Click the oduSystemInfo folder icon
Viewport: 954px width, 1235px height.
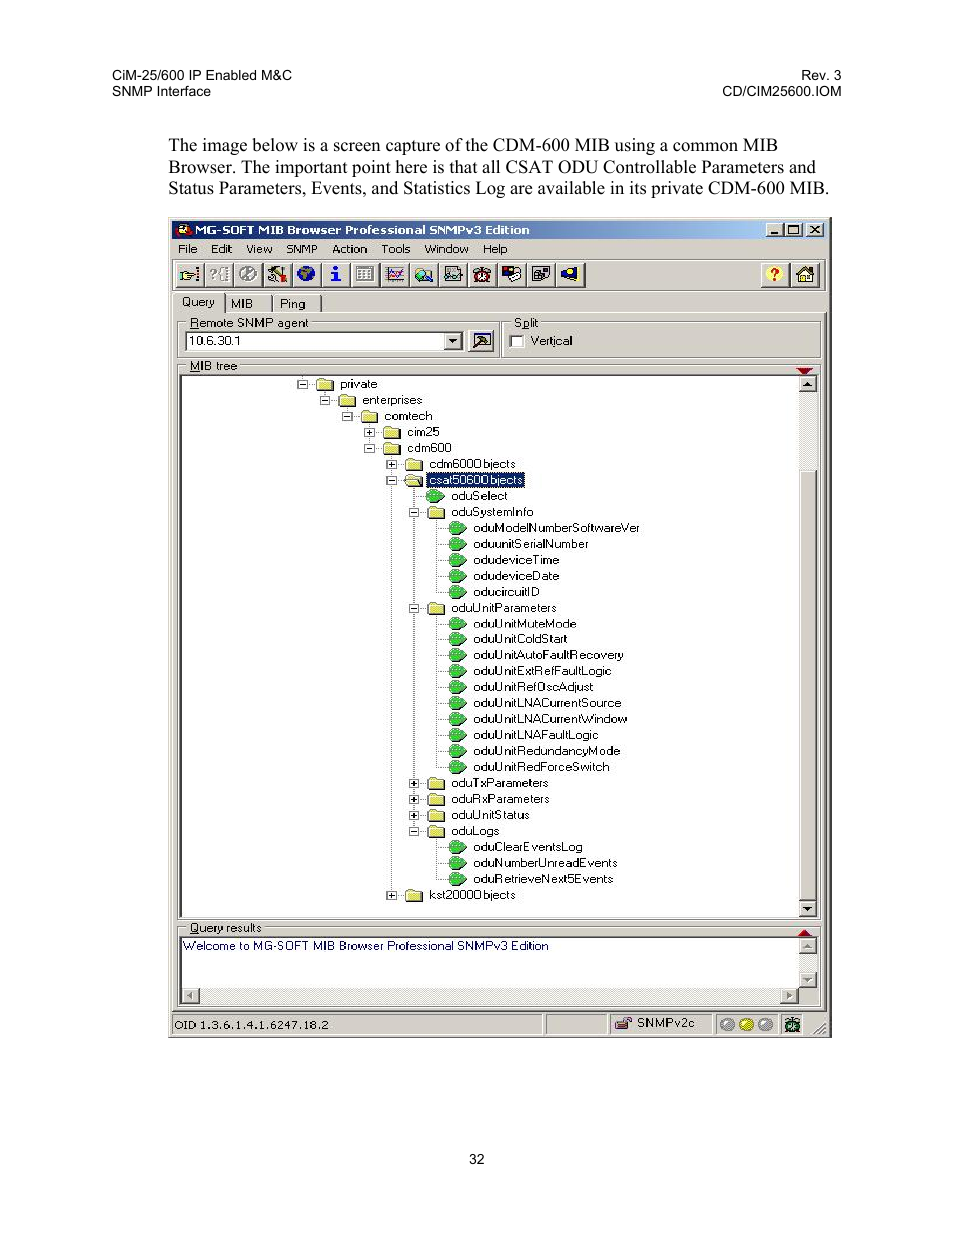436,512
